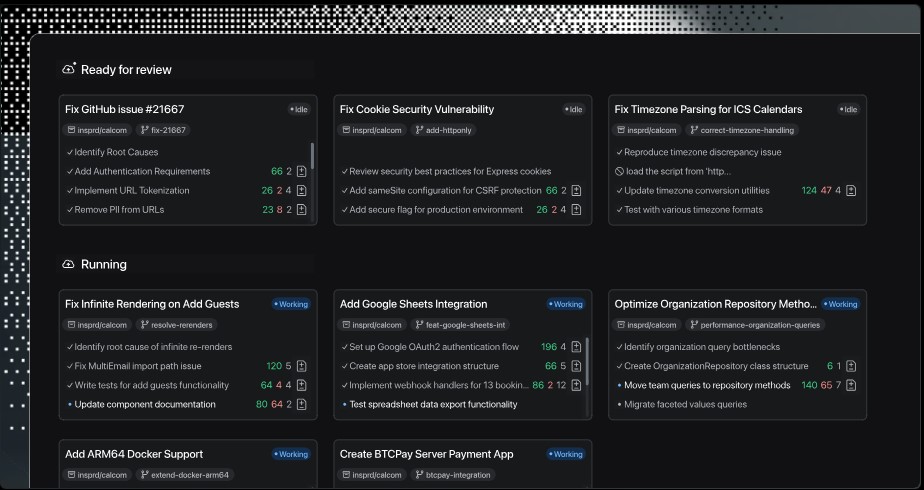The image size is (924, 490).
Task: Open Fix Timezone Parsing for ICS Calendars task
Action: pyautogui.click(x=708, y=109)
